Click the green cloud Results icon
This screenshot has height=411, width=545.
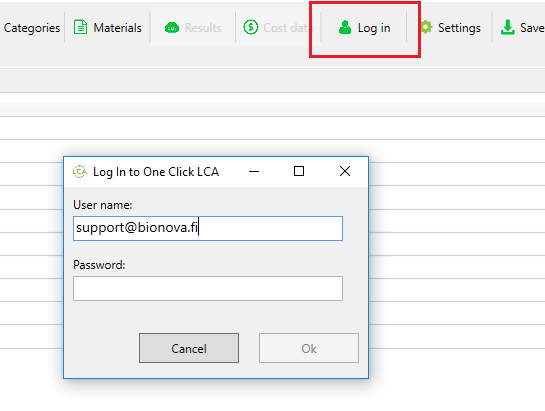(x=172, y=27)
